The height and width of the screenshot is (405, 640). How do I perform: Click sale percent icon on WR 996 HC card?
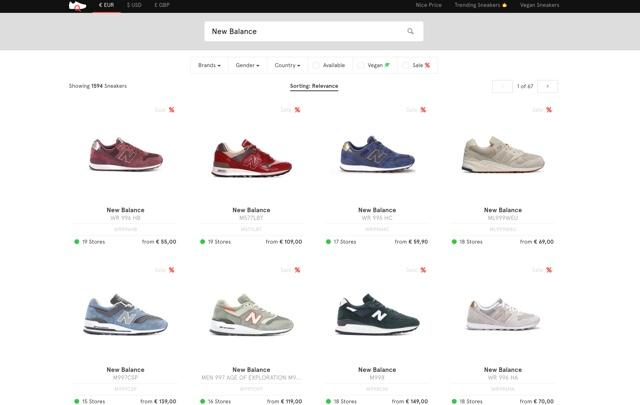pos(423,109)
